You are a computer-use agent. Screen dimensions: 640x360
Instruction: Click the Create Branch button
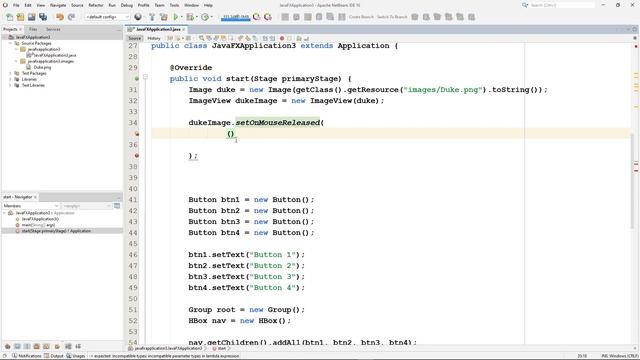[x=361, y=17]
